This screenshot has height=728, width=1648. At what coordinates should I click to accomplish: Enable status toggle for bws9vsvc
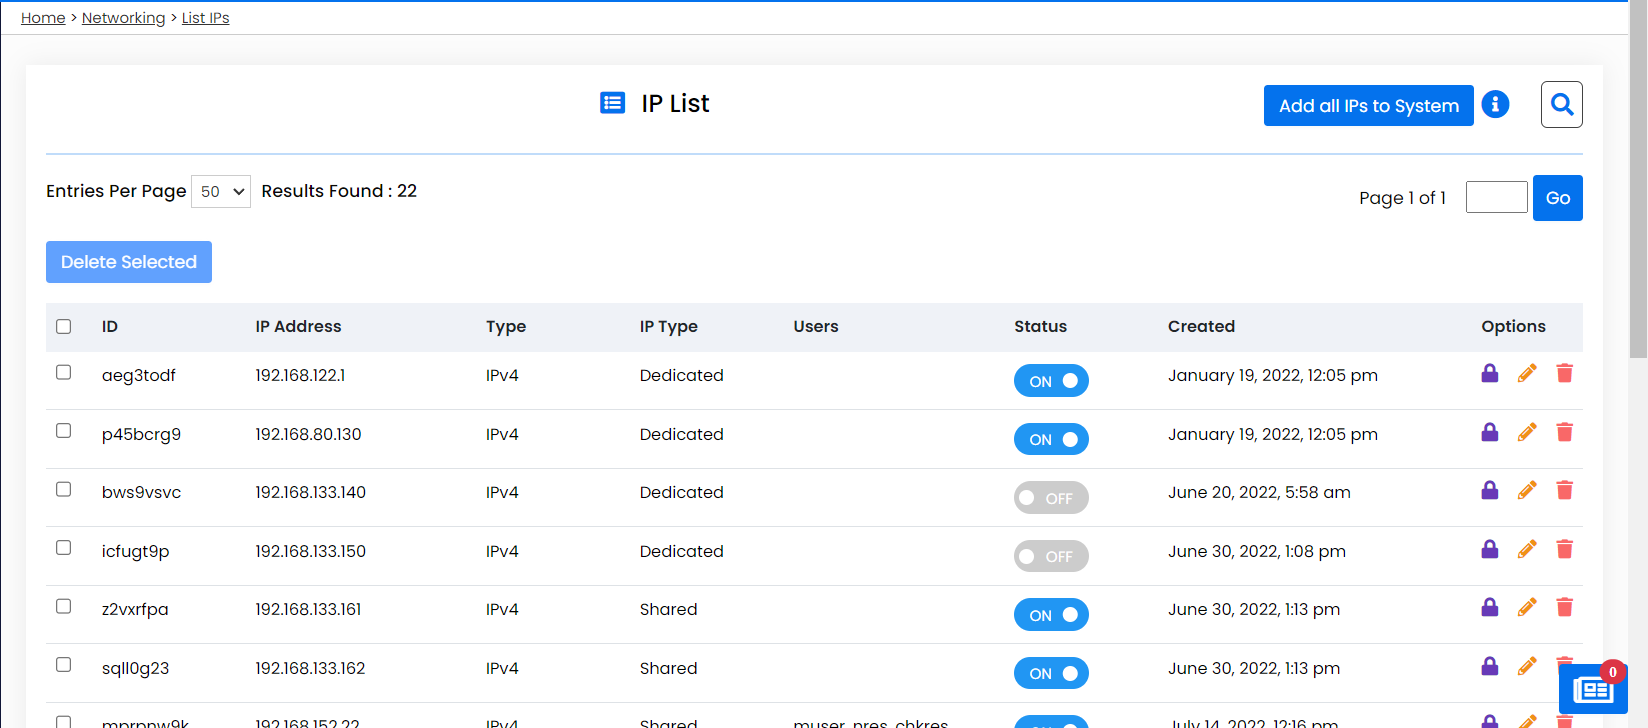pos(1051,498)
